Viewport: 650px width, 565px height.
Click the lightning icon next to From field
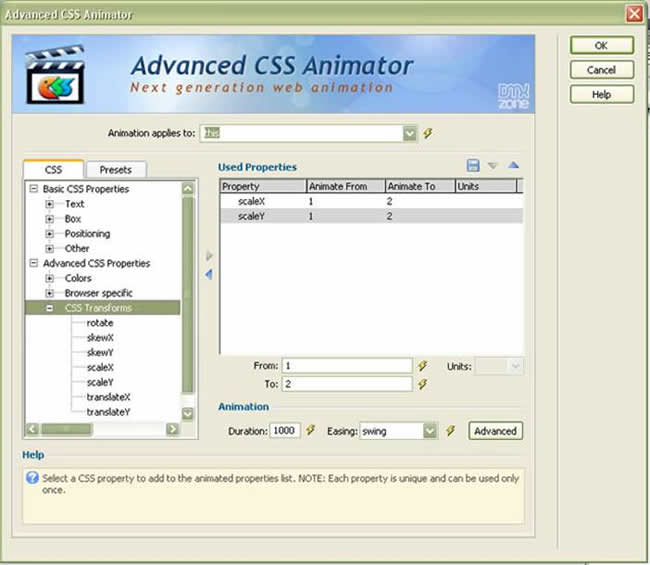tap(422, 366)
